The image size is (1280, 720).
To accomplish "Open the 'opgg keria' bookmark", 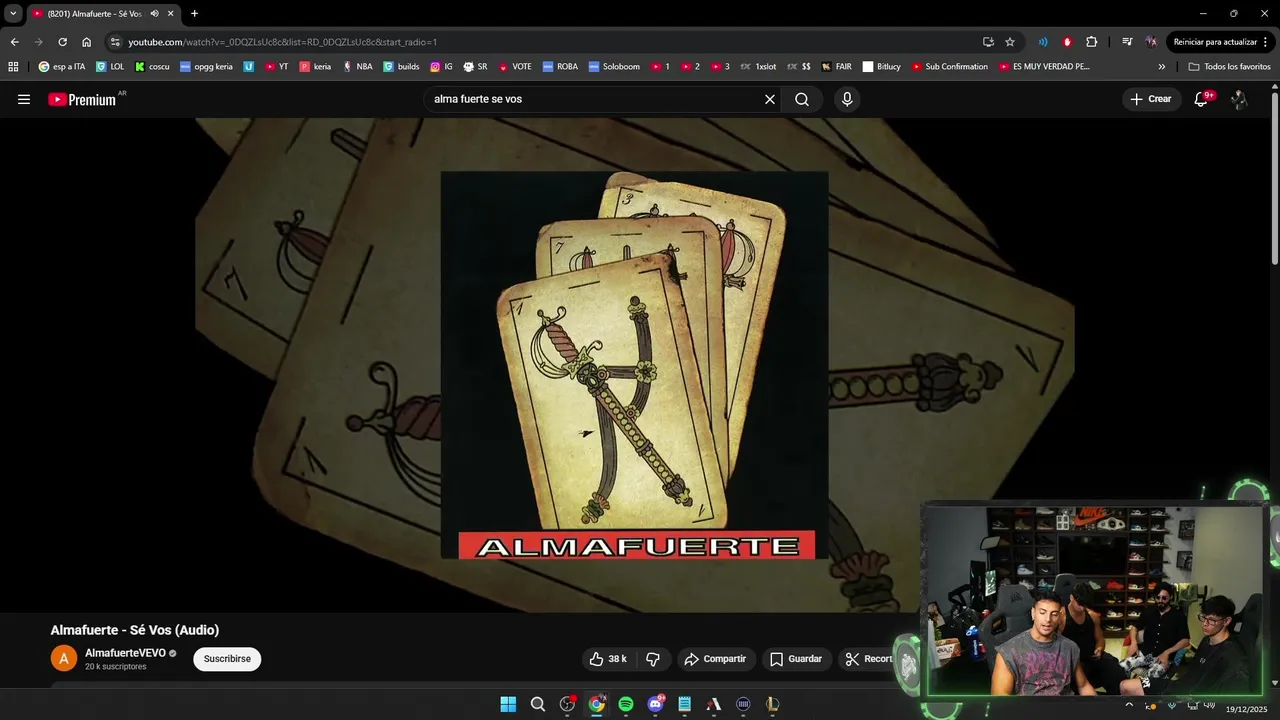I will coord(207,67).
